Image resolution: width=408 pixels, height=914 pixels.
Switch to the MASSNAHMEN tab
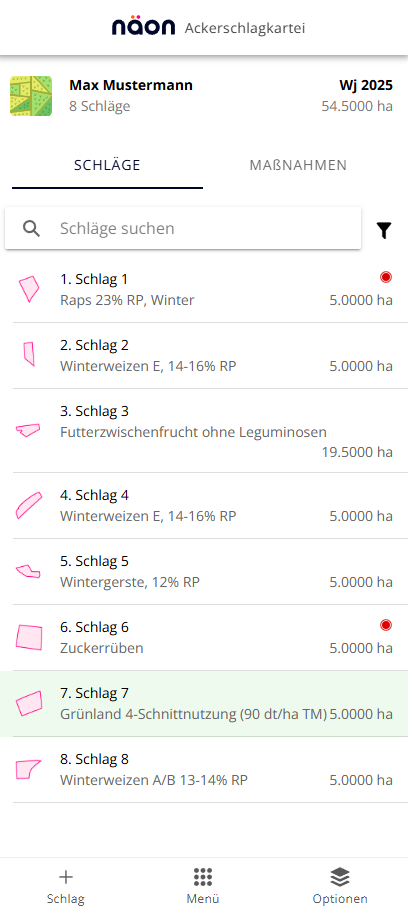298,165
